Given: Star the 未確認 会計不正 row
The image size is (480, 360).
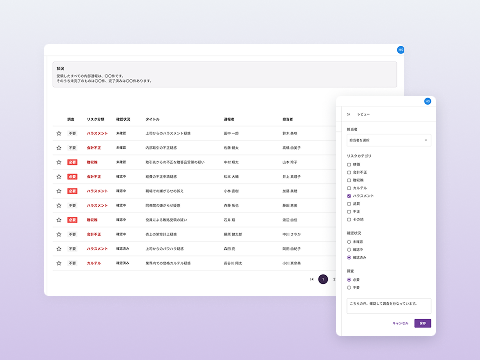Looking at the screenshot, I should [59, 148].
